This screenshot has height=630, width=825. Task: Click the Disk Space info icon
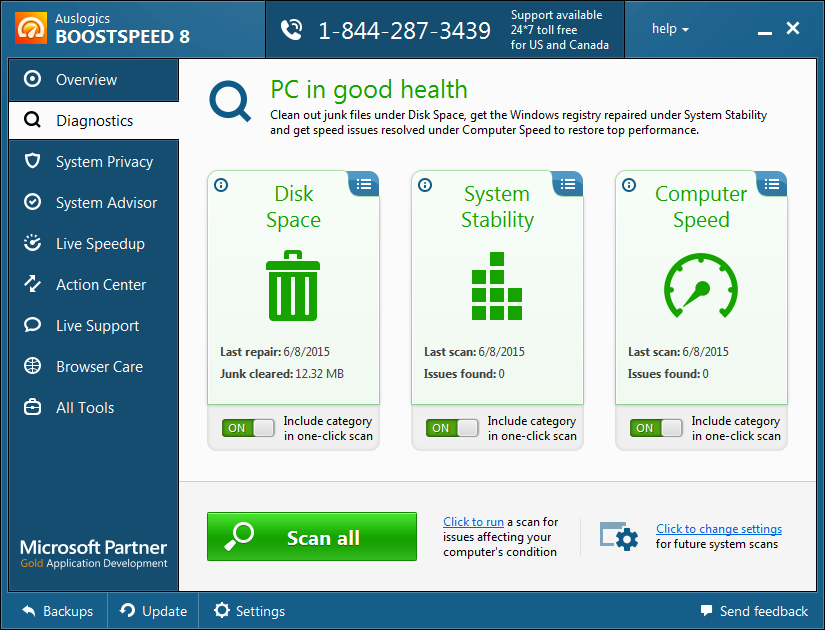tap(221, 185)
